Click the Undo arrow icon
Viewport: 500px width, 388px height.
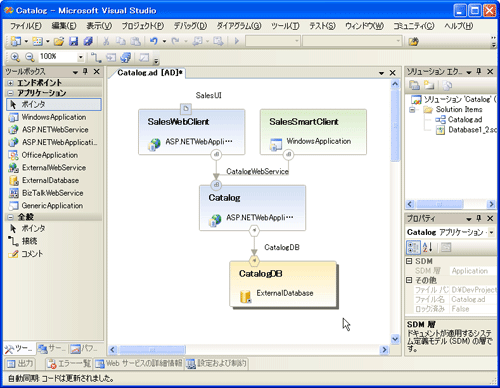tap(154, 41)
